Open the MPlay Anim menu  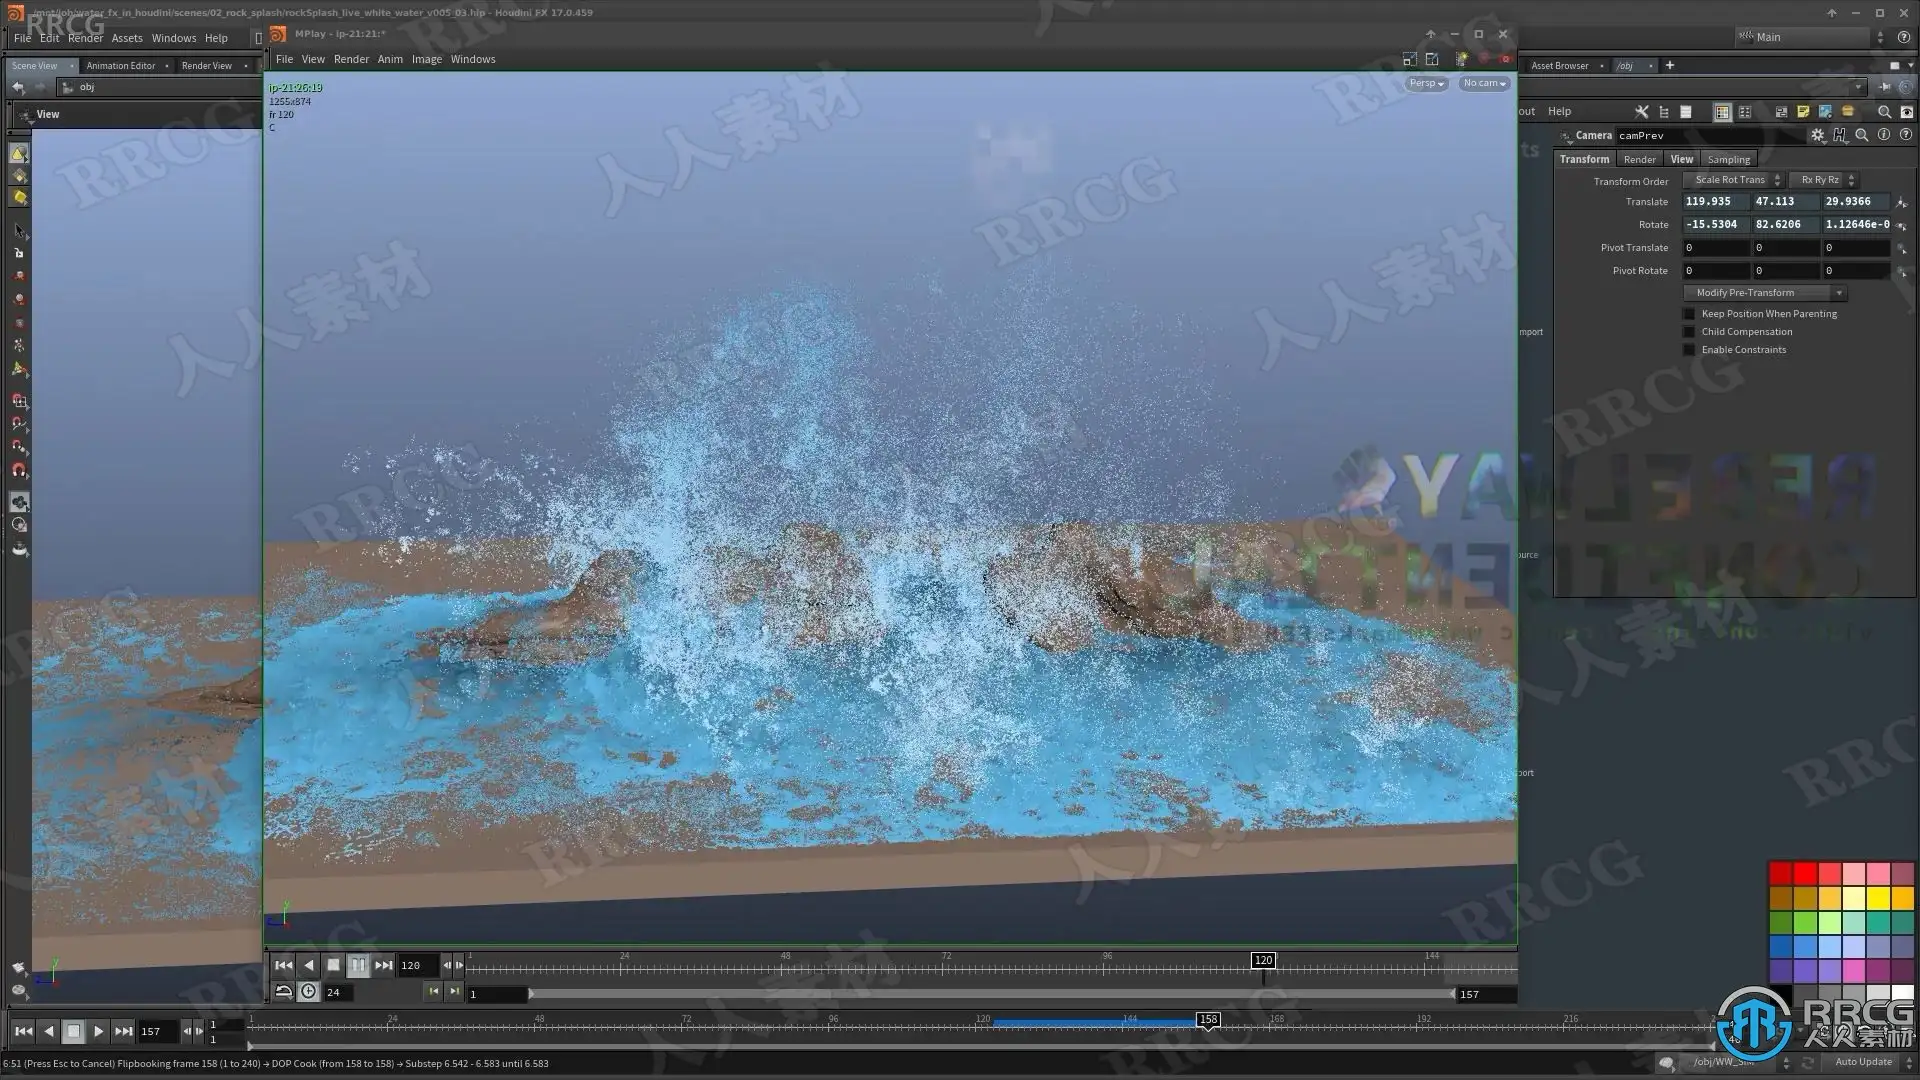pos(390,59)
